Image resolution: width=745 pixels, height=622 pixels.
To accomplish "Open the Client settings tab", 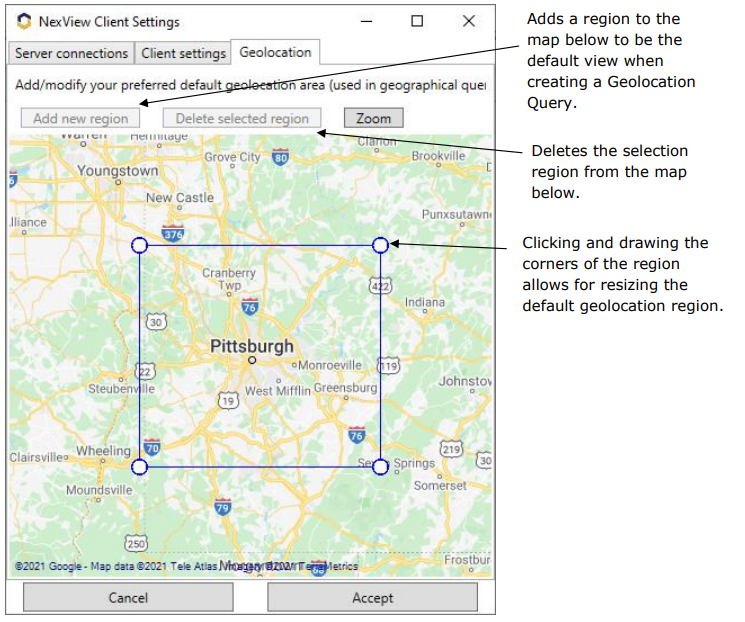I will click(183, 53).
